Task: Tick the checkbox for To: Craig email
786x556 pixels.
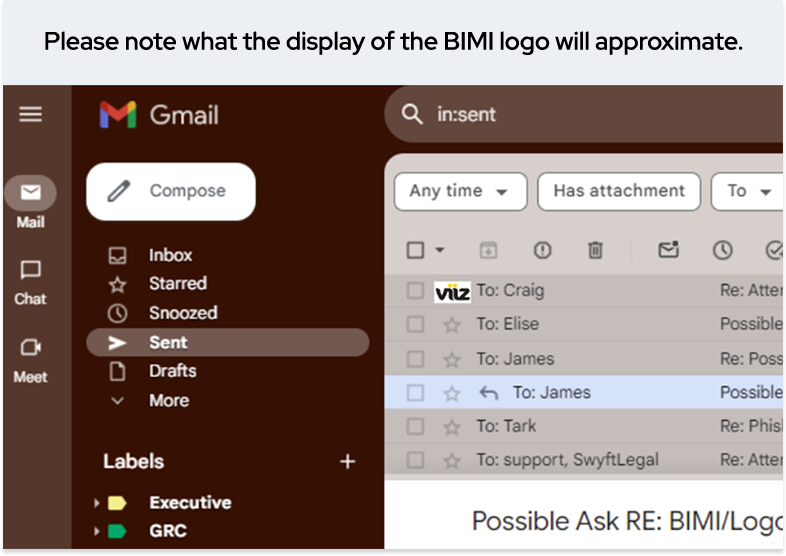Action: (416, 291)
